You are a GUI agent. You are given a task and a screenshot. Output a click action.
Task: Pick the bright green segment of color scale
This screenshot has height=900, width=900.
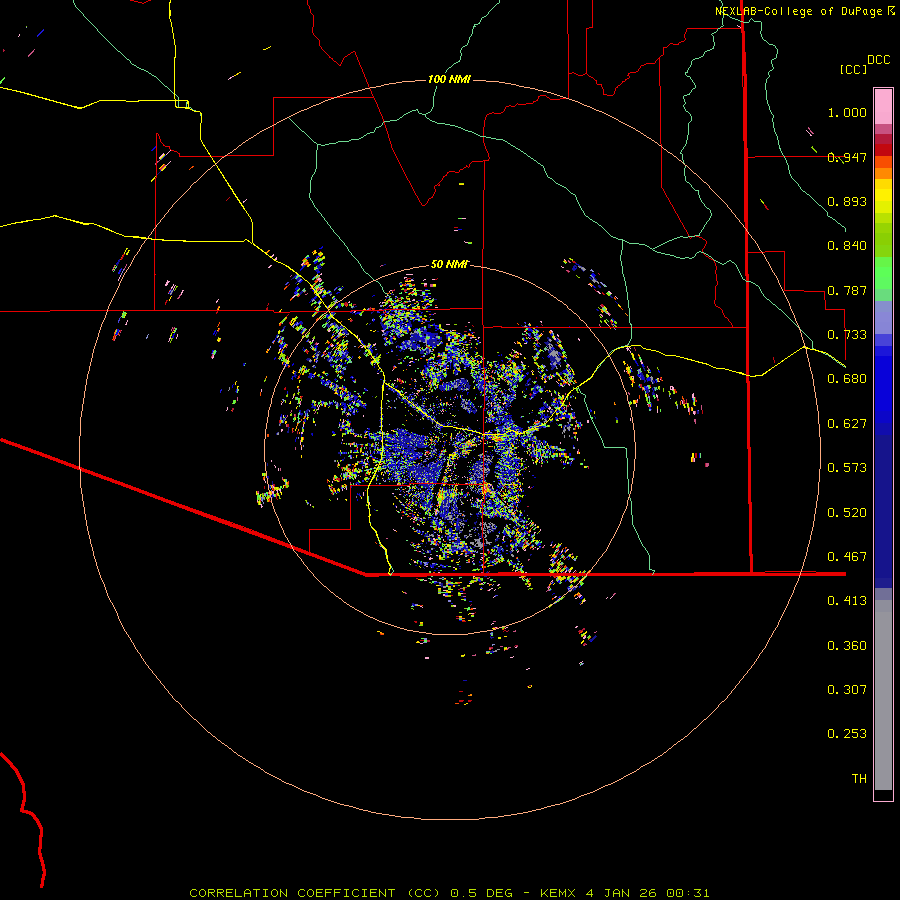(883, 273)
